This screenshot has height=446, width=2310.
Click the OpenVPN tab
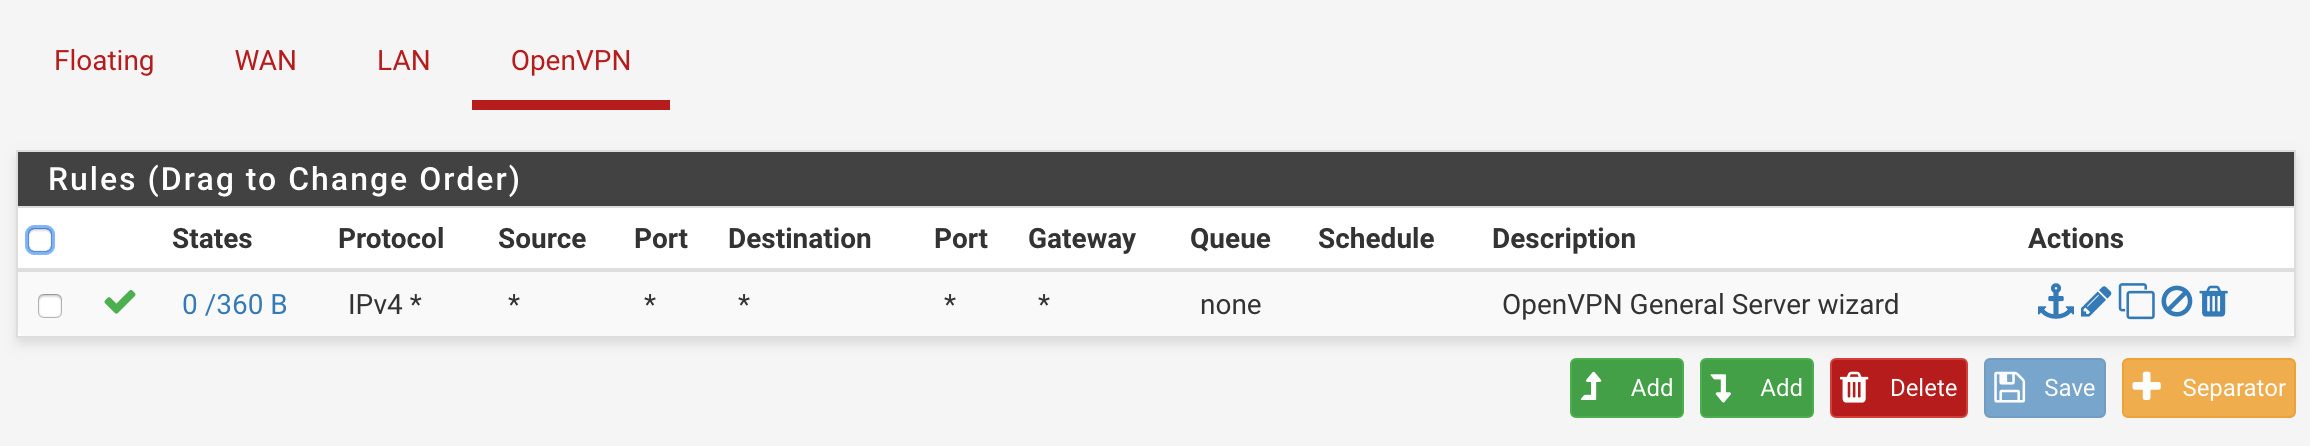tap(570, 61)
